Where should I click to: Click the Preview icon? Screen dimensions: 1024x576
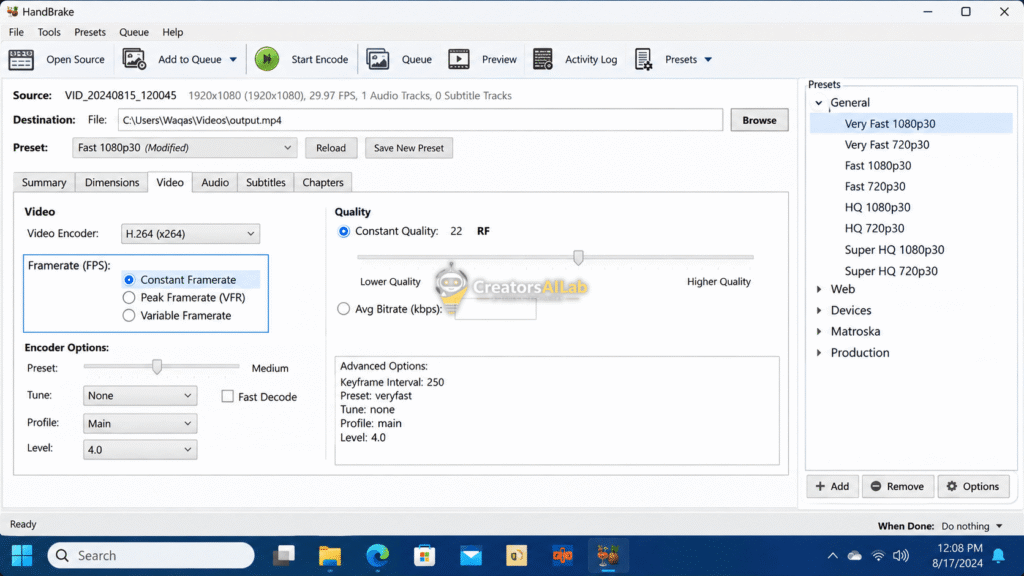(x=458, y=59)
